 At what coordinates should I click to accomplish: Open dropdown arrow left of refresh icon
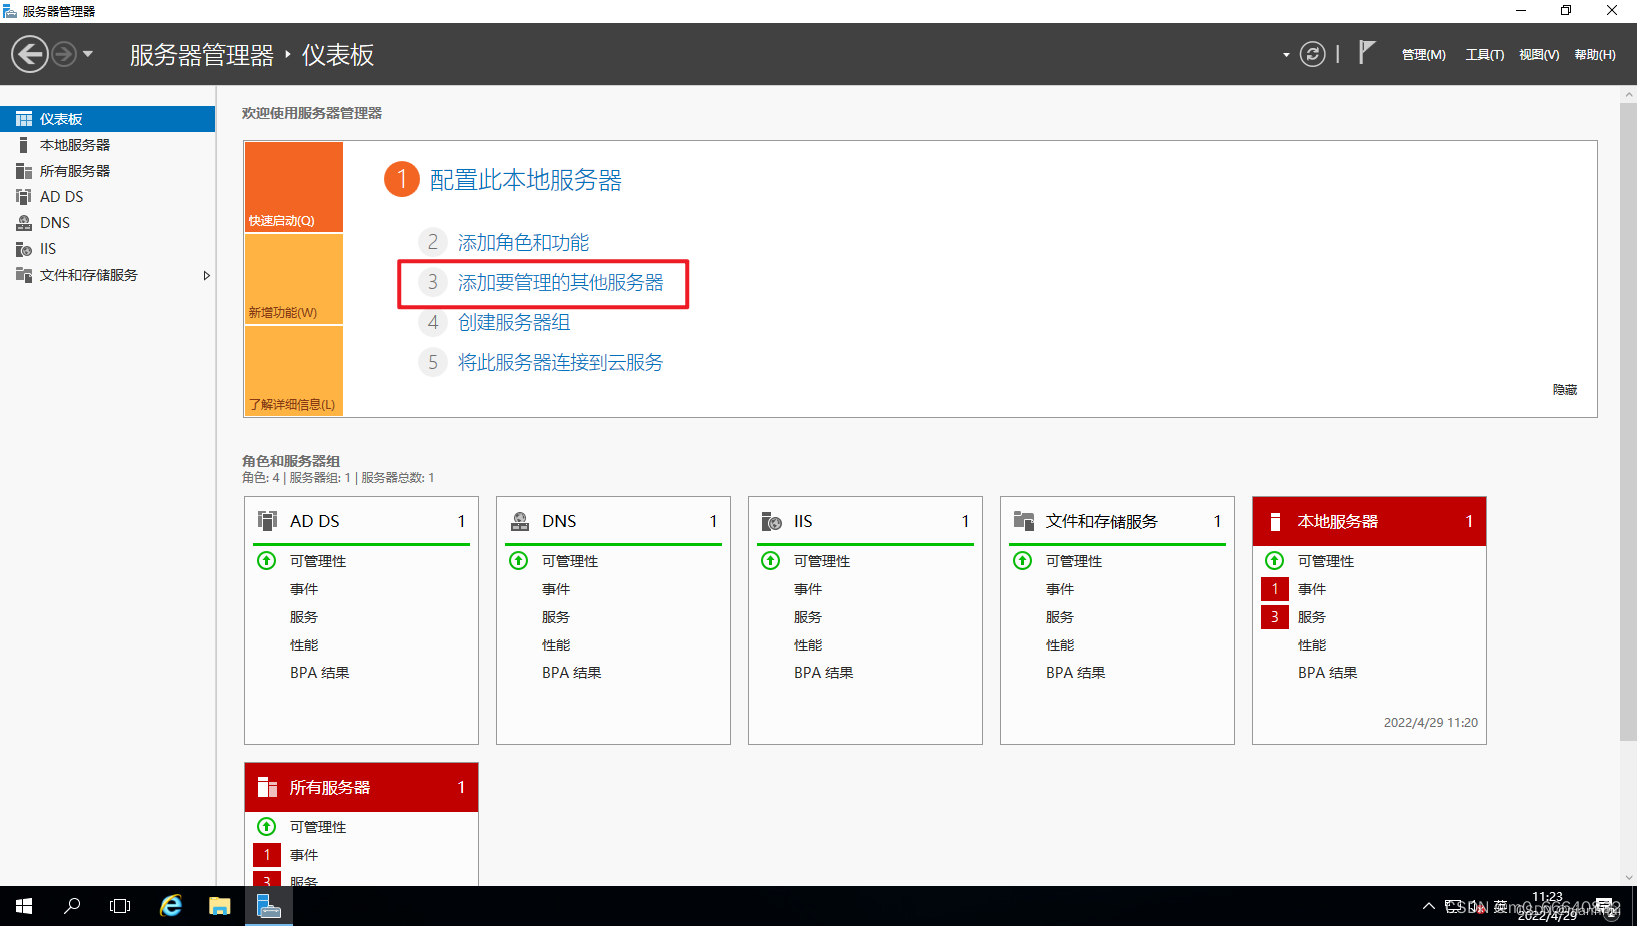coord(1286,55)
